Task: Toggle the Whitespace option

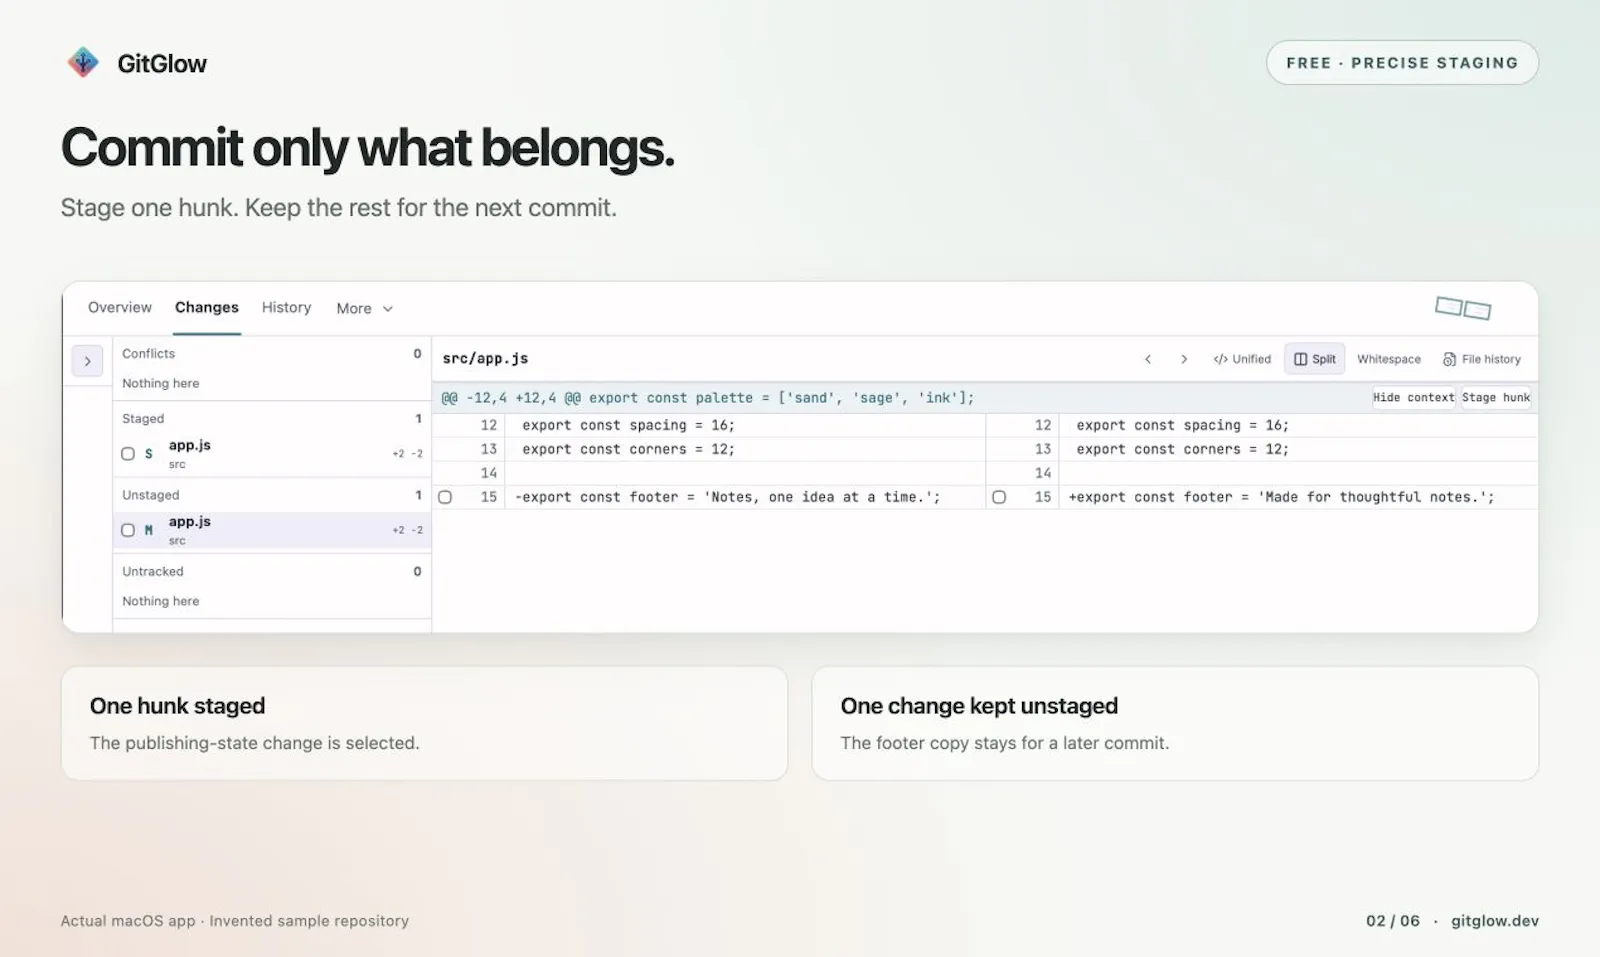Action: click(x=1388, y=359)
